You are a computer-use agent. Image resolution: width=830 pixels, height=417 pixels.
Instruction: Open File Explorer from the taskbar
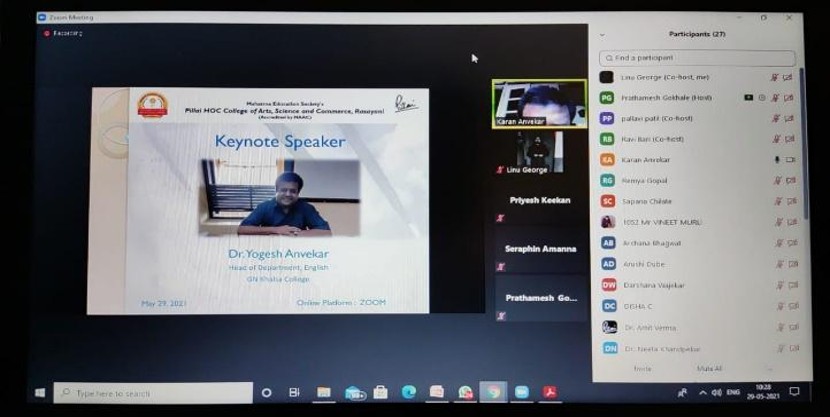(x=324, y=393)
